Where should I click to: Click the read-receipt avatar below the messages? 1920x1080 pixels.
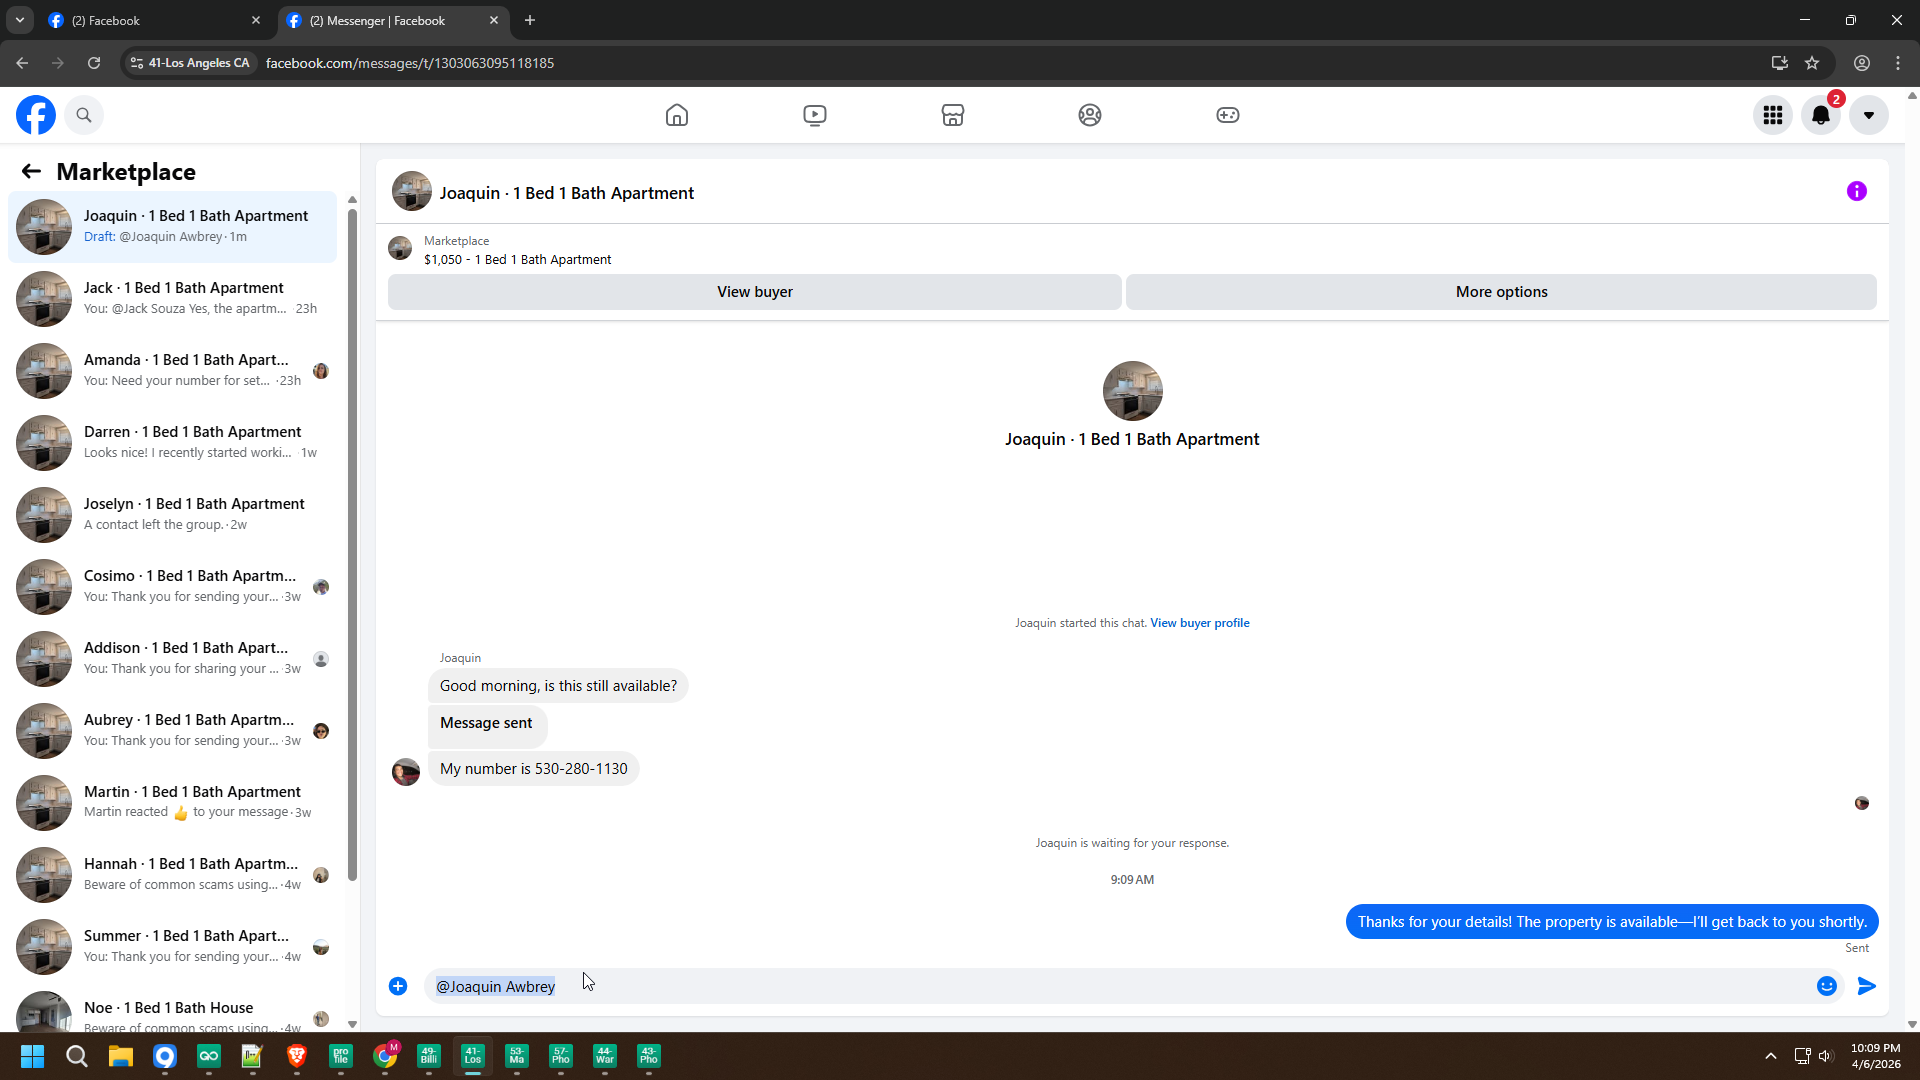(1862, 803)
